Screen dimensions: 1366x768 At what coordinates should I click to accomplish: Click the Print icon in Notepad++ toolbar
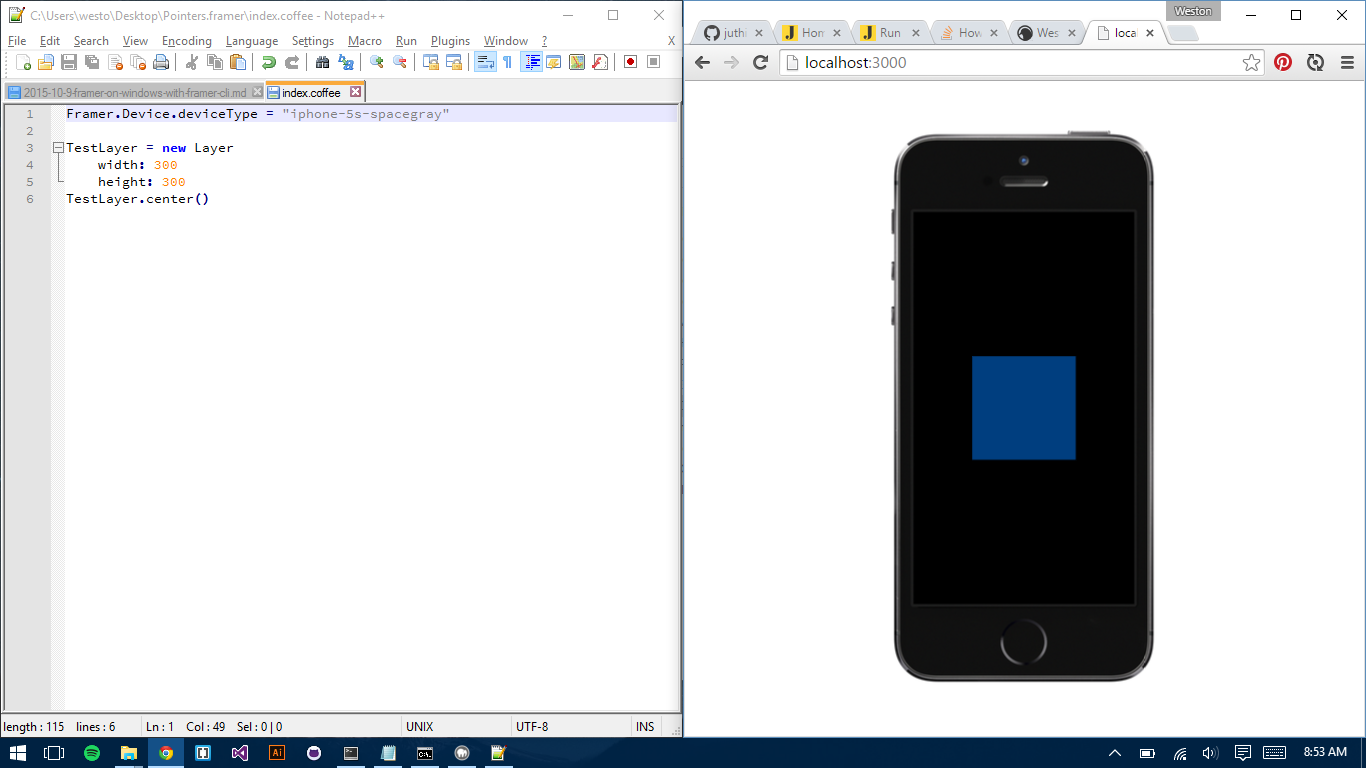pos(160,62)
